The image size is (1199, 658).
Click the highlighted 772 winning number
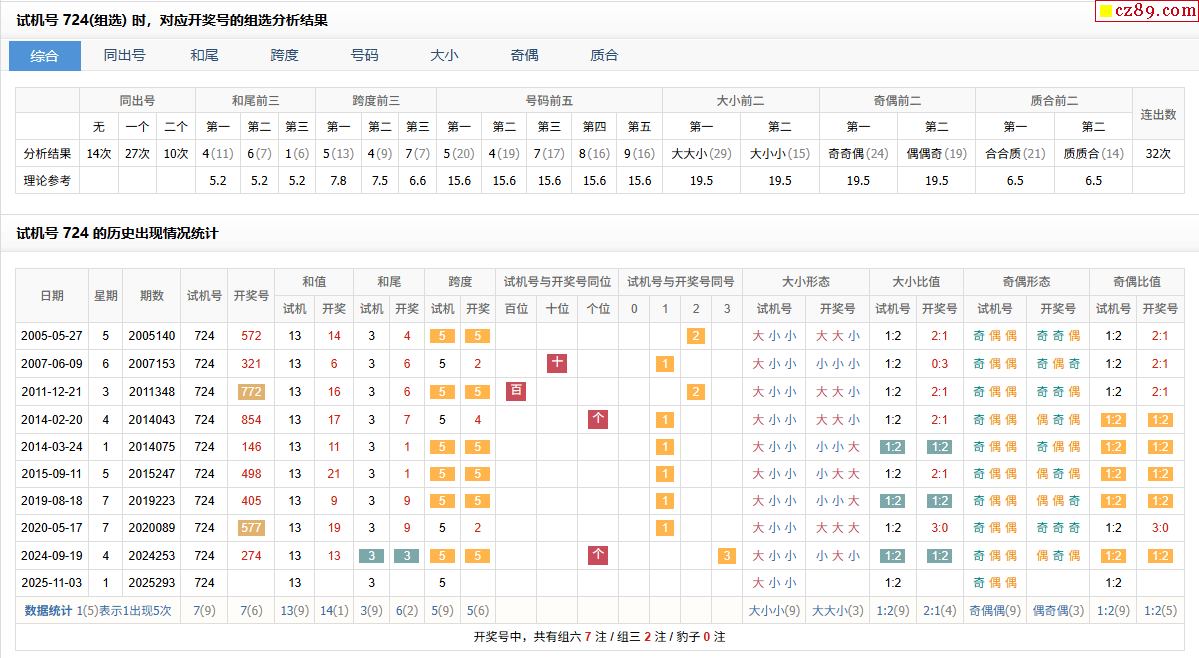pos(251,392)
